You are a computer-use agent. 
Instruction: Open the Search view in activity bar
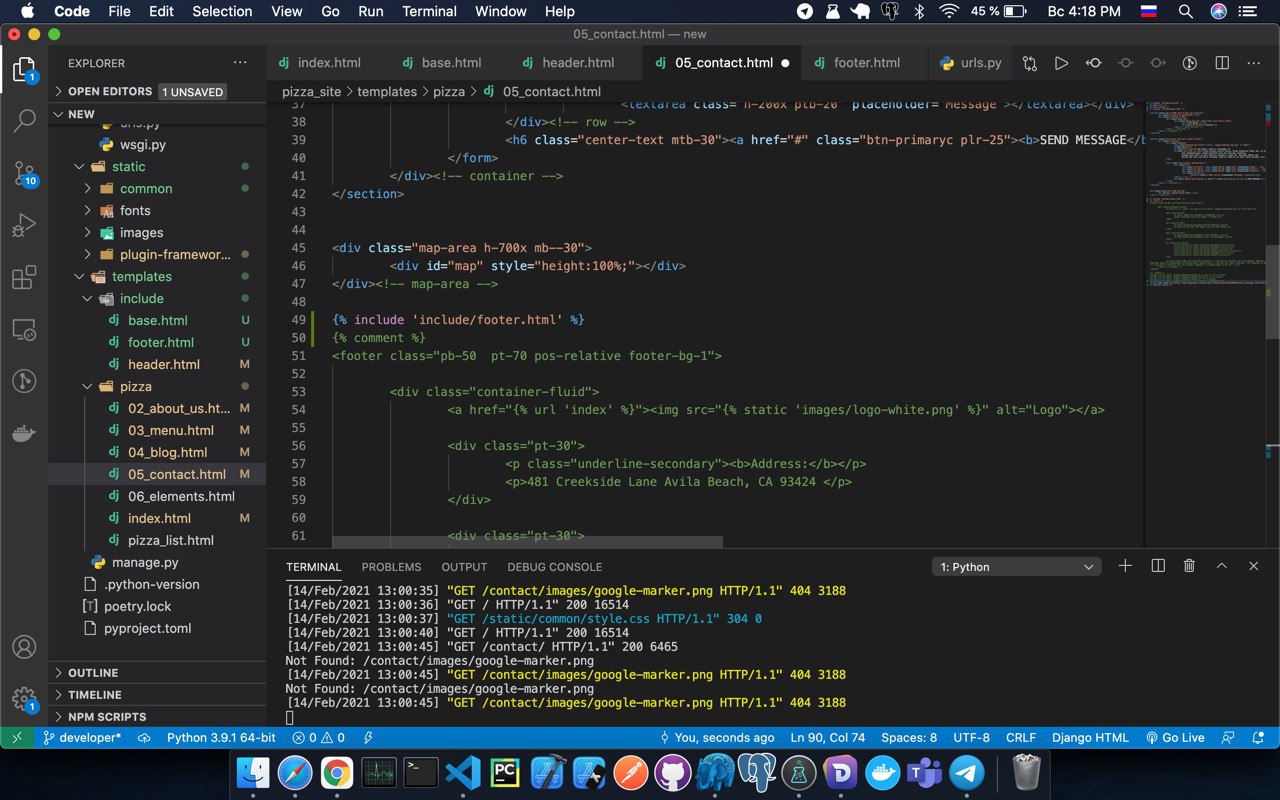click(24, 122)
